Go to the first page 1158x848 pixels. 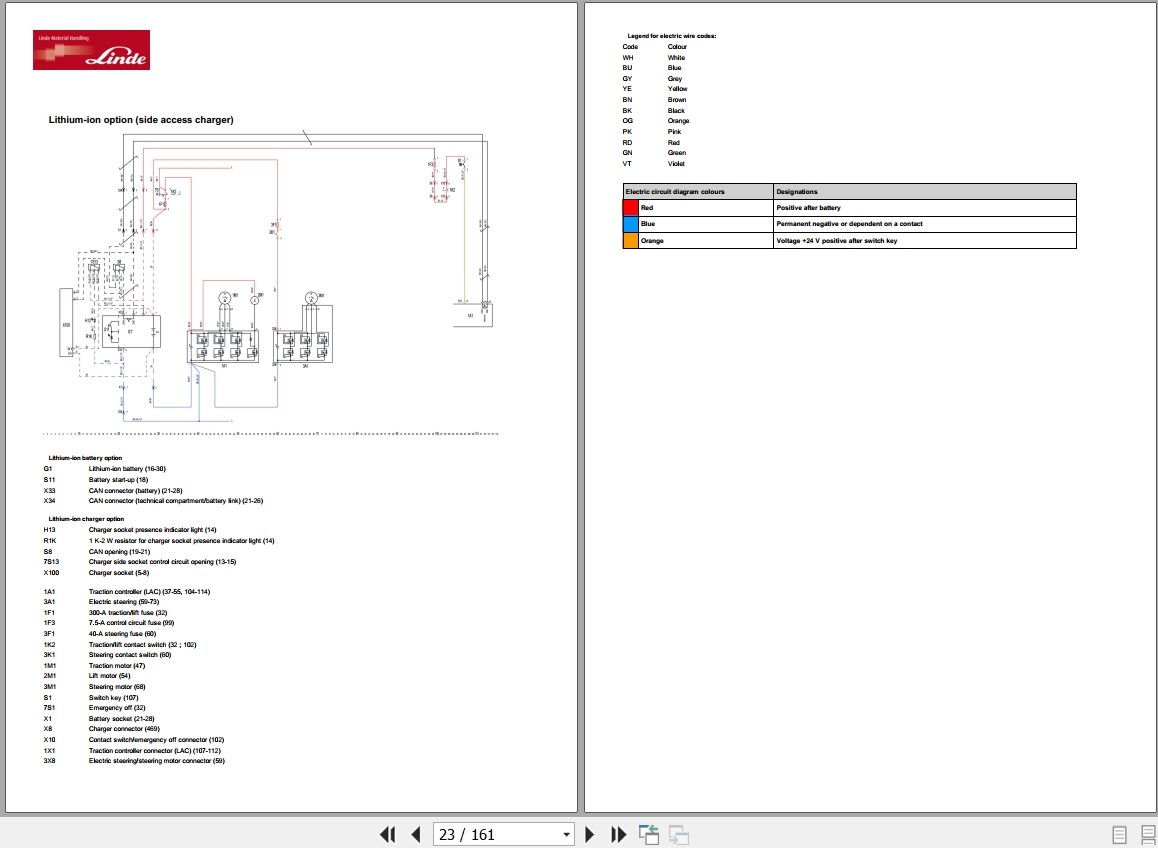tap(387, 835)
